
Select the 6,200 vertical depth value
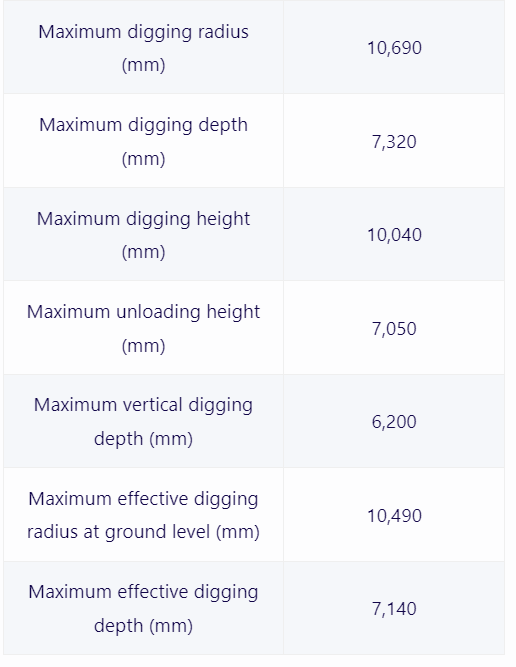pyautogui.click(x=394, y=422)
